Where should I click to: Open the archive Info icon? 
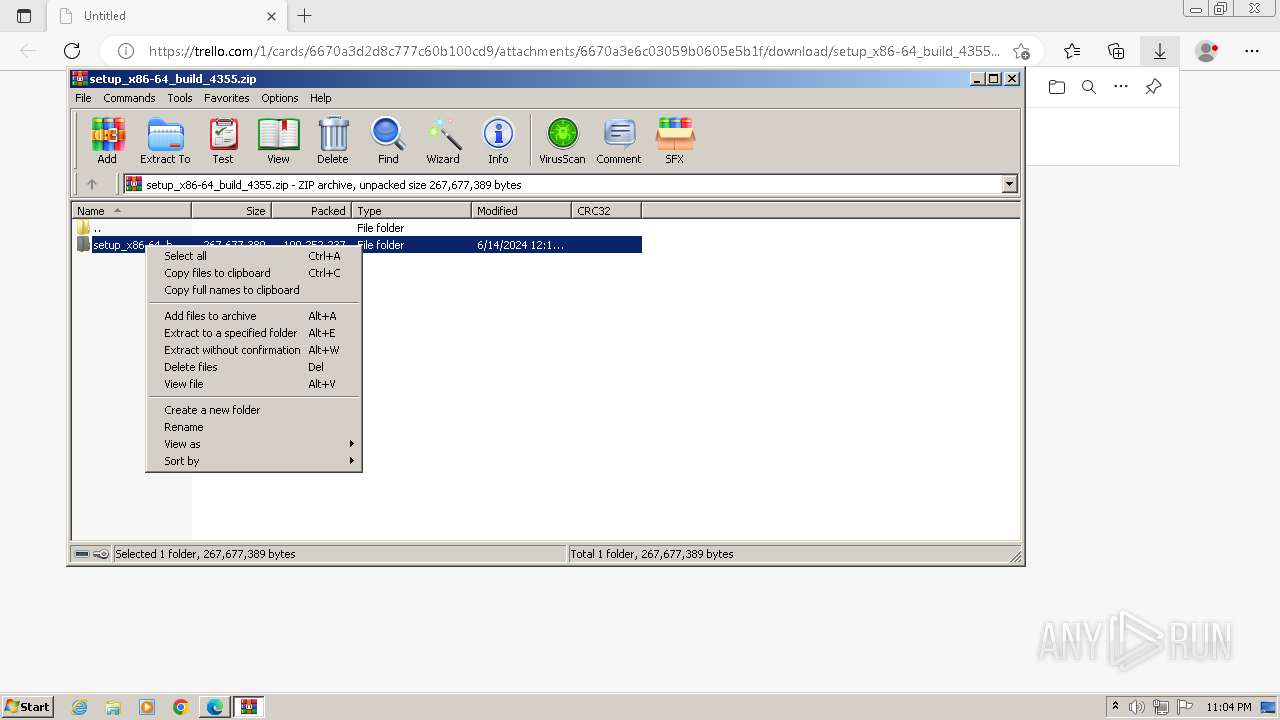[x=498, y=140]
